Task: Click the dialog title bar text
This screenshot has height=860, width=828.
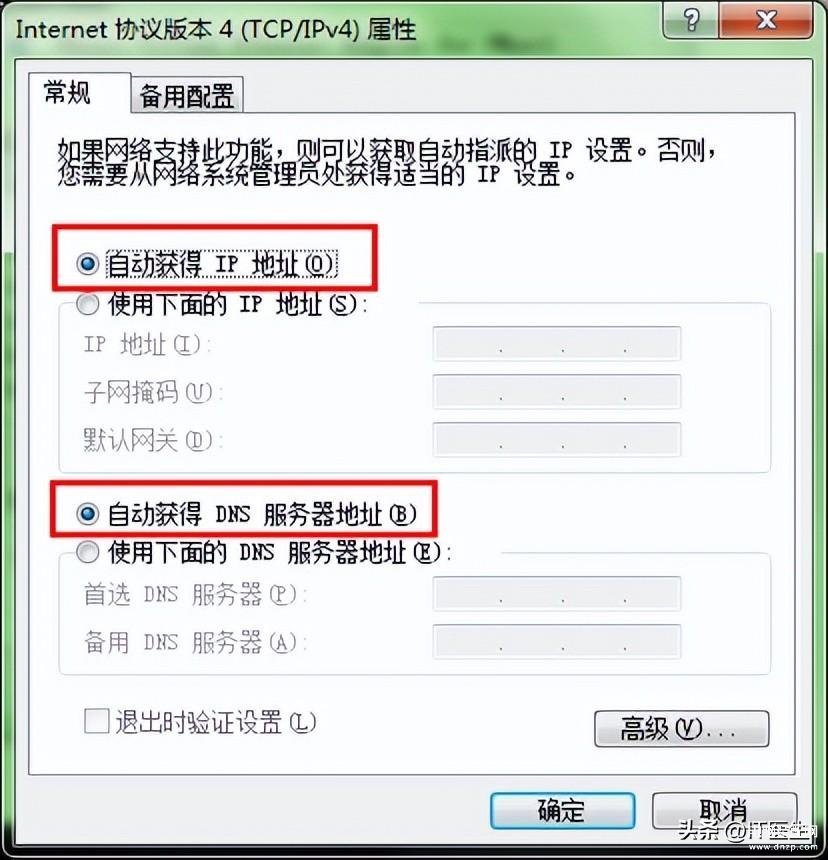Action: point(215,29)
